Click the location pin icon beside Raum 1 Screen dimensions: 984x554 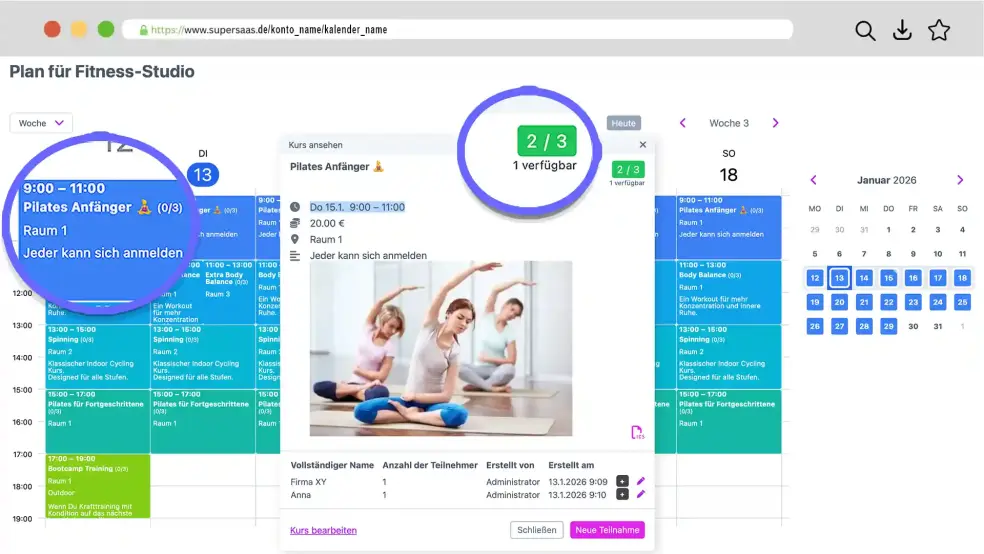295,239
